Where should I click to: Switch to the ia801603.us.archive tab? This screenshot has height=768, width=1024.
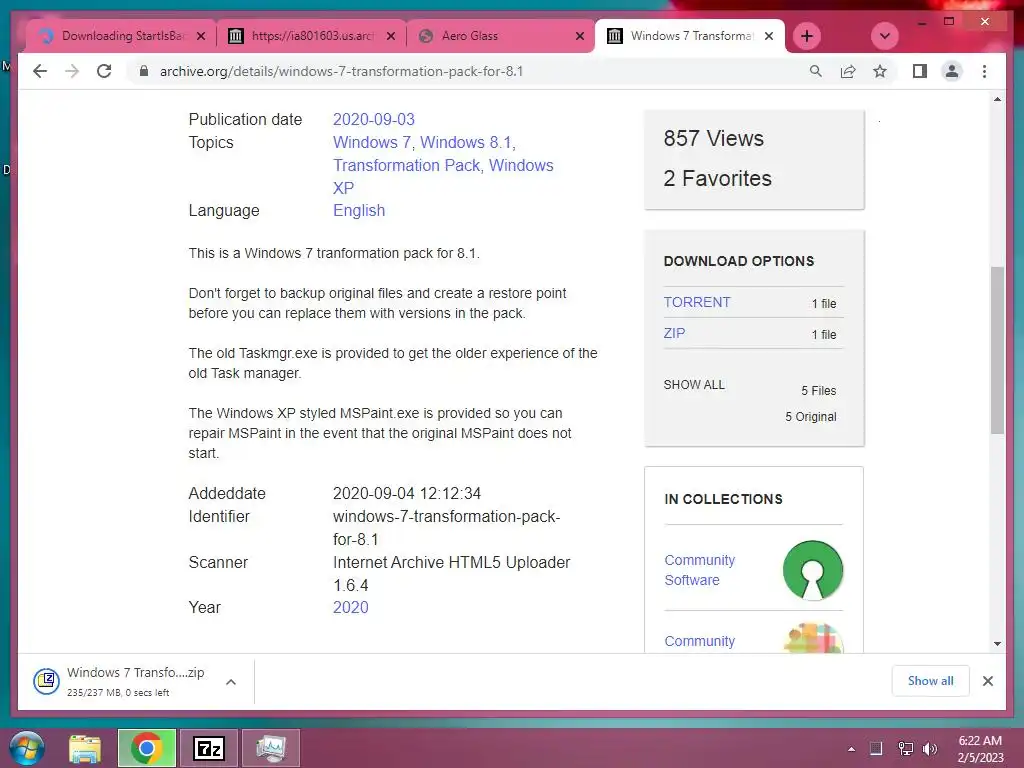coord(312,36)
